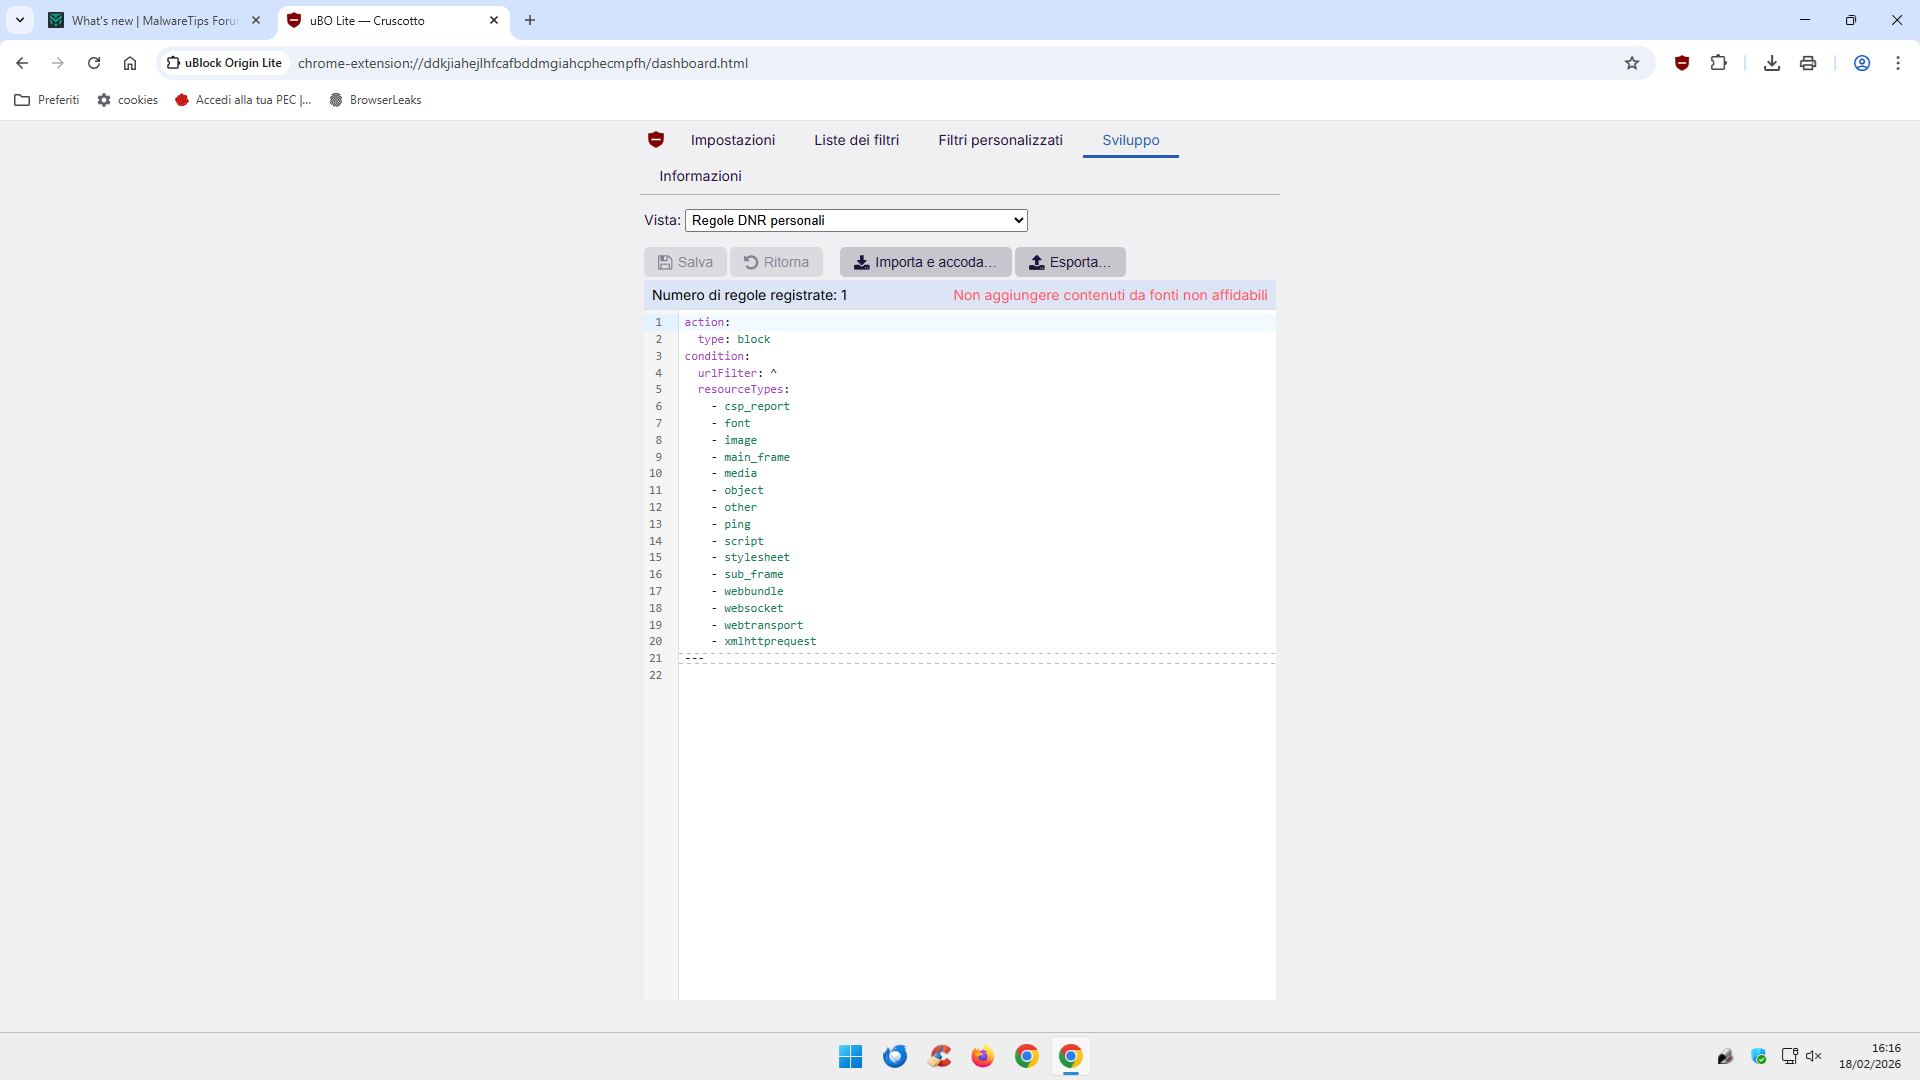The height and width of the screenshot is (1080, 1920).
Task: Go back to the previous page
Action: 22,63
